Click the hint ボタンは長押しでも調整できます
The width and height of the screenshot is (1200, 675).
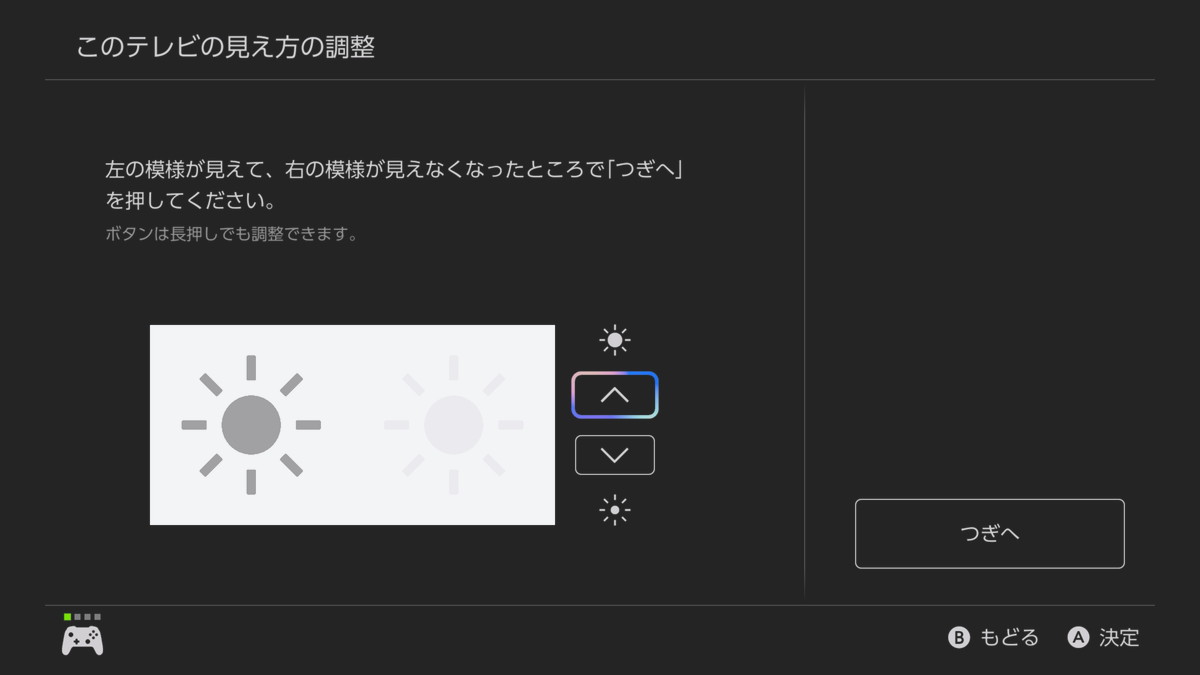[x=231, y=236]
